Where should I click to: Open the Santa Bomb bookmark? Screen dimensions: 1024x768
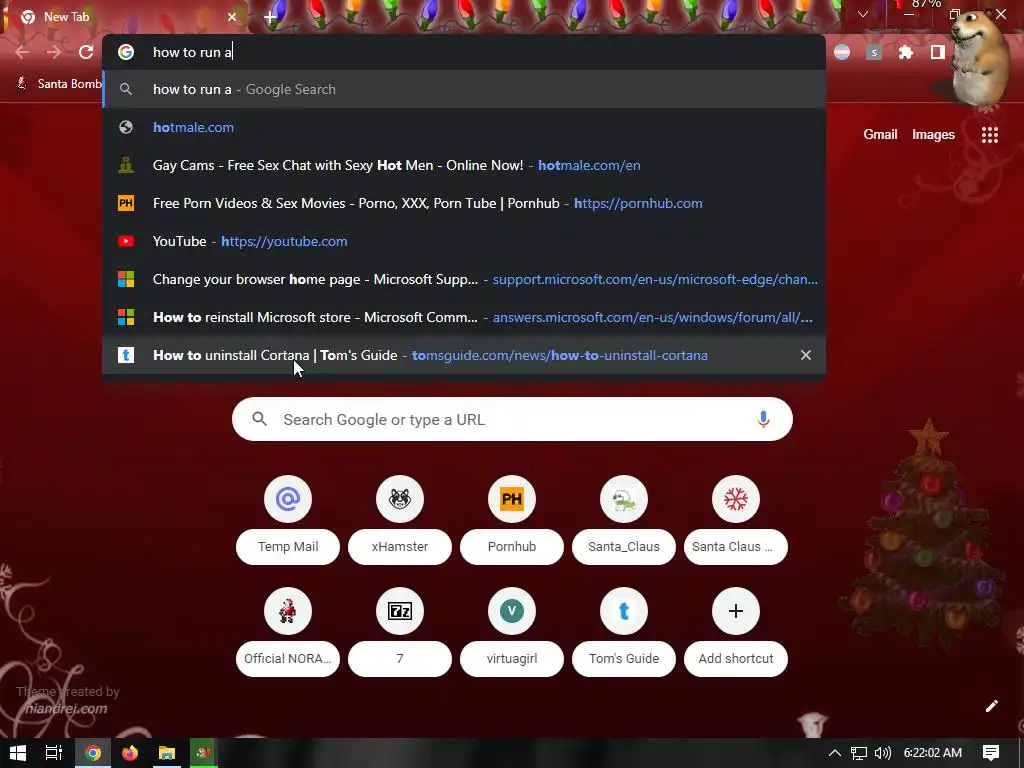[59, 84]
